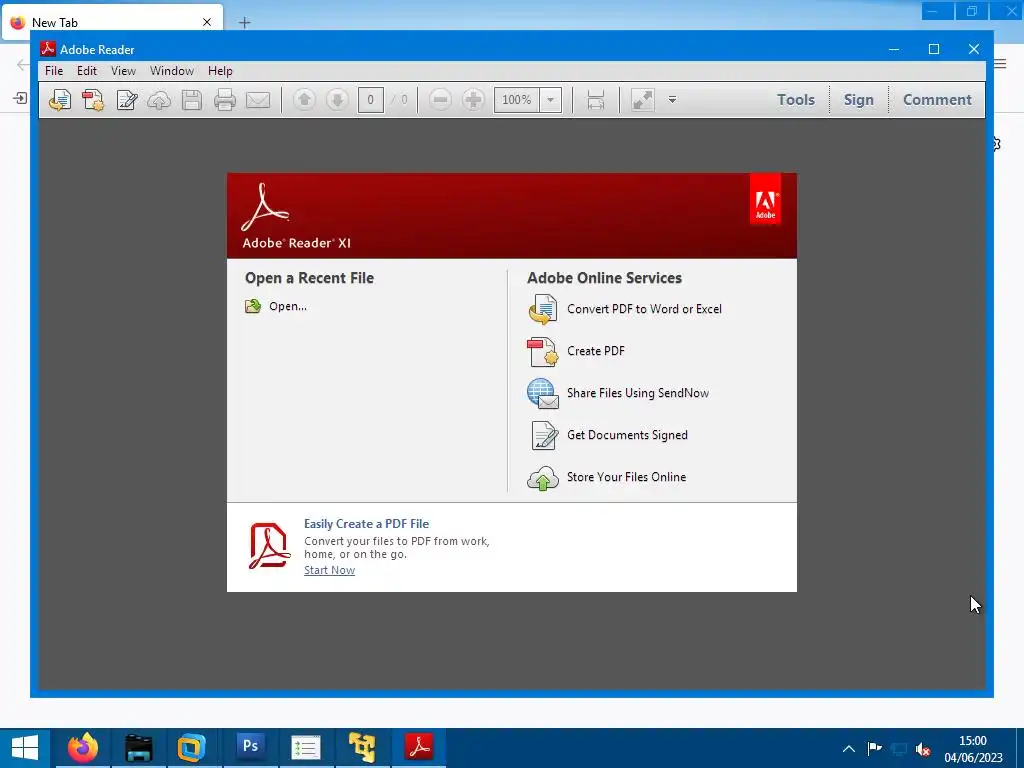Show hidden system tray icons chevron
This screenshot has height=768, width=1024.
(848, 748)
